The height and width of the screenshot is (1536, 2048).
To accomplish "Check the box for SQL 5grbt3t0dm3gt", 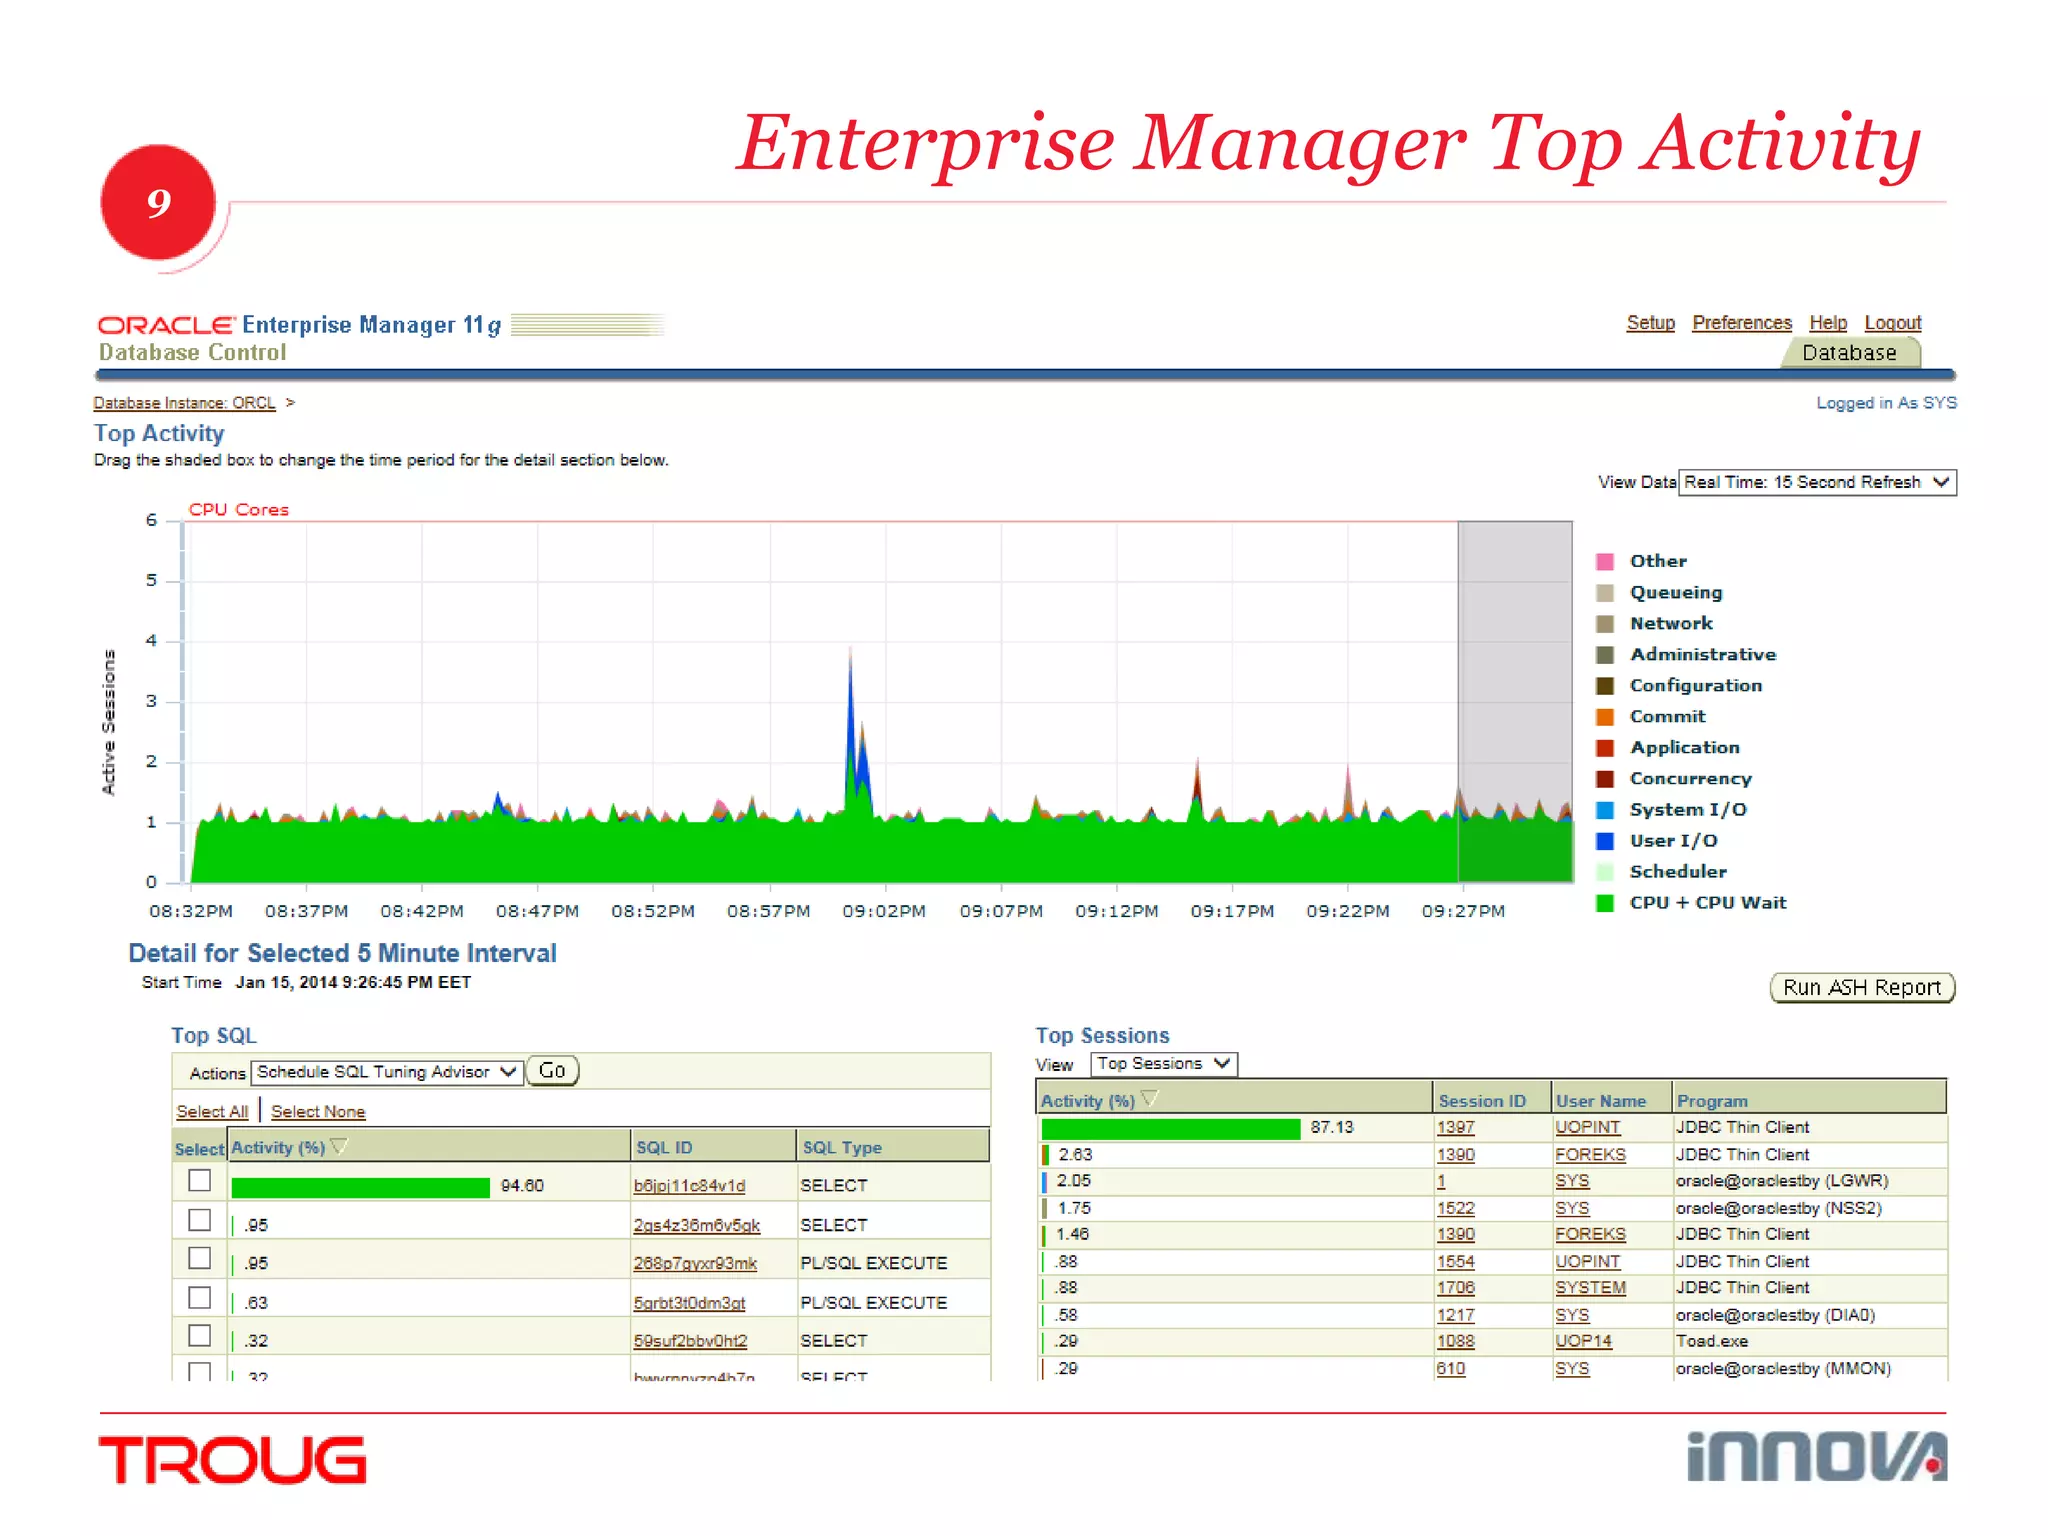I will (x=200, y=1298).
